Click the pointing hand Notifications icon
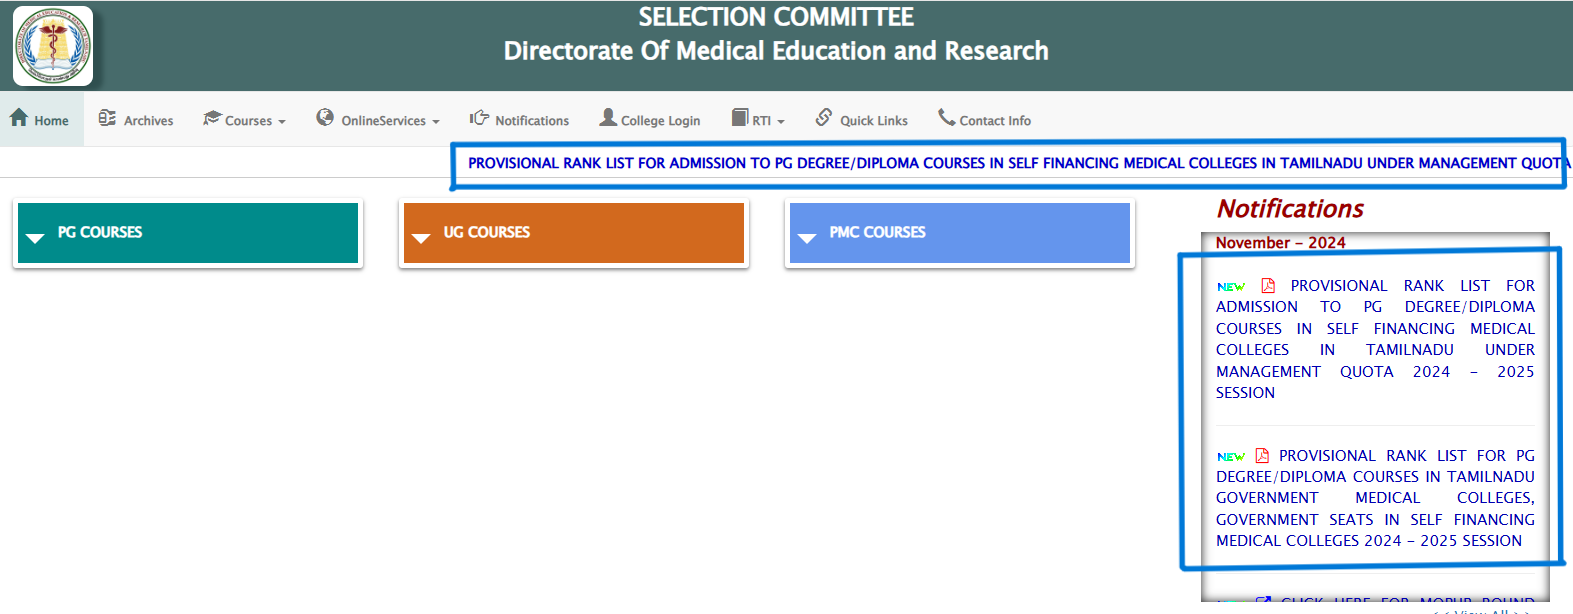The width and height of the screenshot is (1573, 614). tap(480, 118)
